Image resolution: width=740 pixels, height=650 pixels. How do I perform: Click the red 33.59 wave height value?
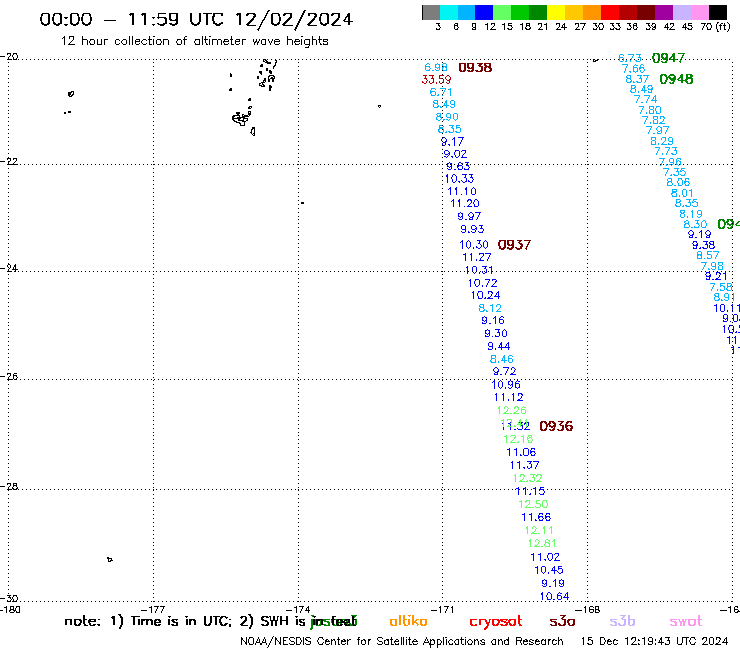[x=436, y=79]
